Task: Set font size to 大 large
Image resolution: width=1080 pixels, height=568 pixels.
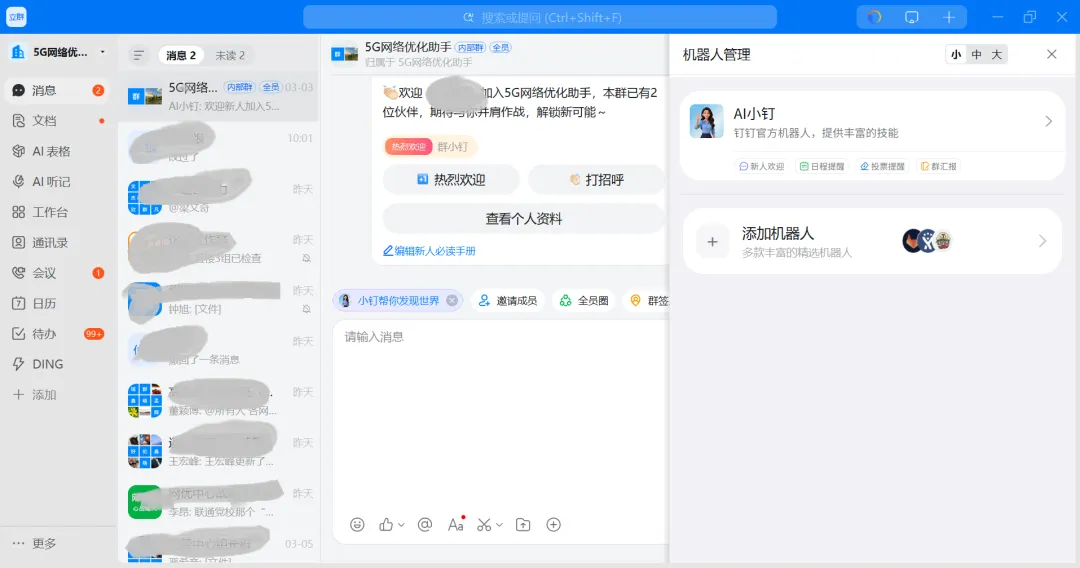Action: pyautogui.click(x=997, y=54)
